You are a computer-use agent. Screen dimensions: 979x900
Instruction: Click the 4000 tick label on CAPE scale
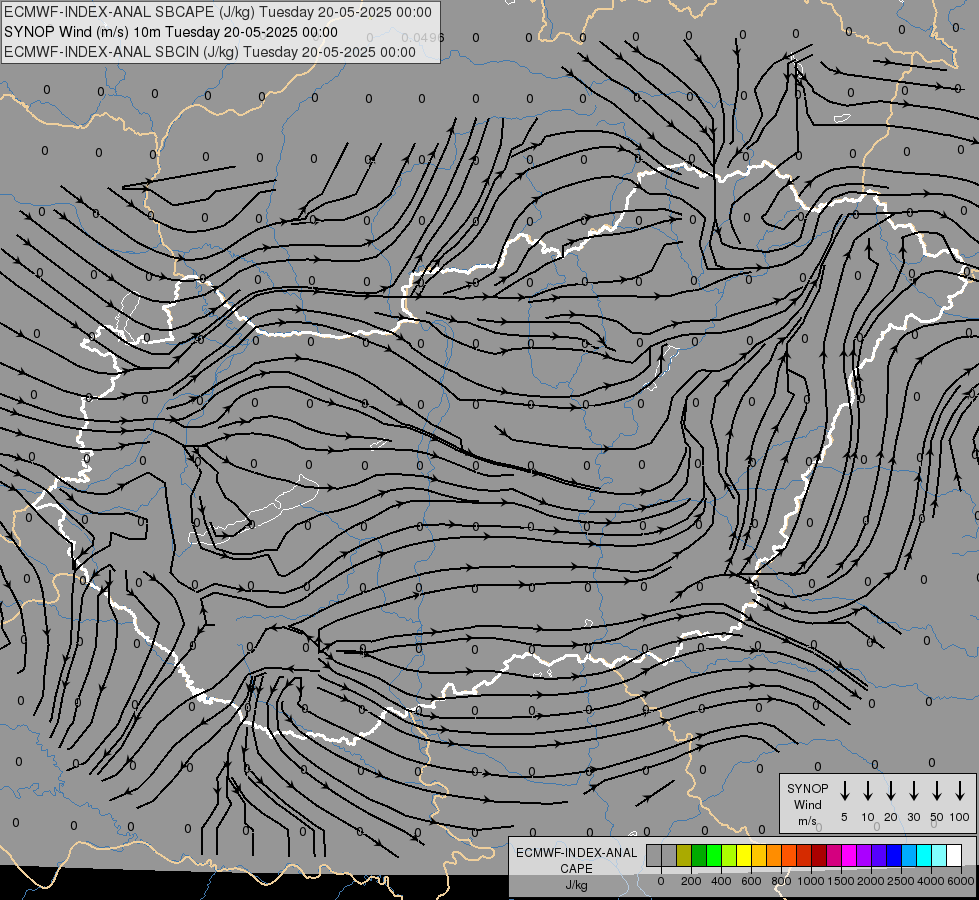click(x=931, y=881)
